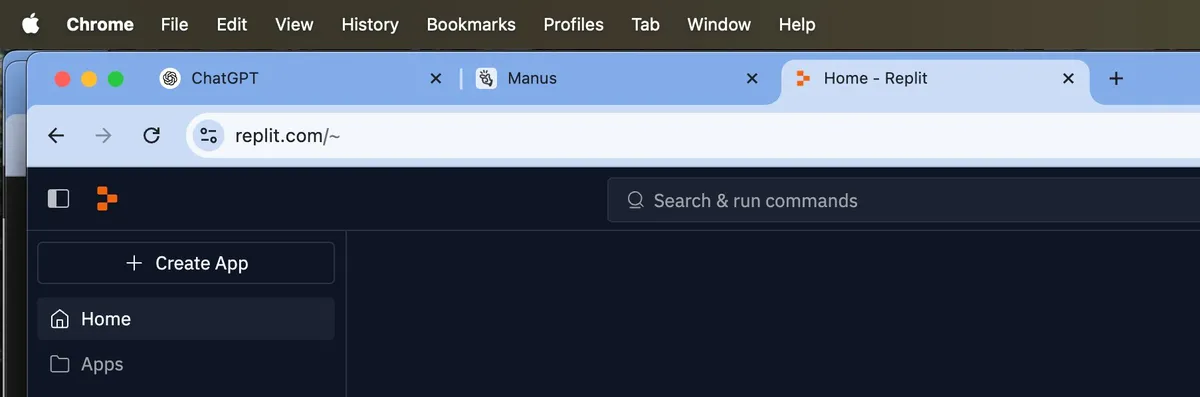Reload the Replit page

point(152,136)
